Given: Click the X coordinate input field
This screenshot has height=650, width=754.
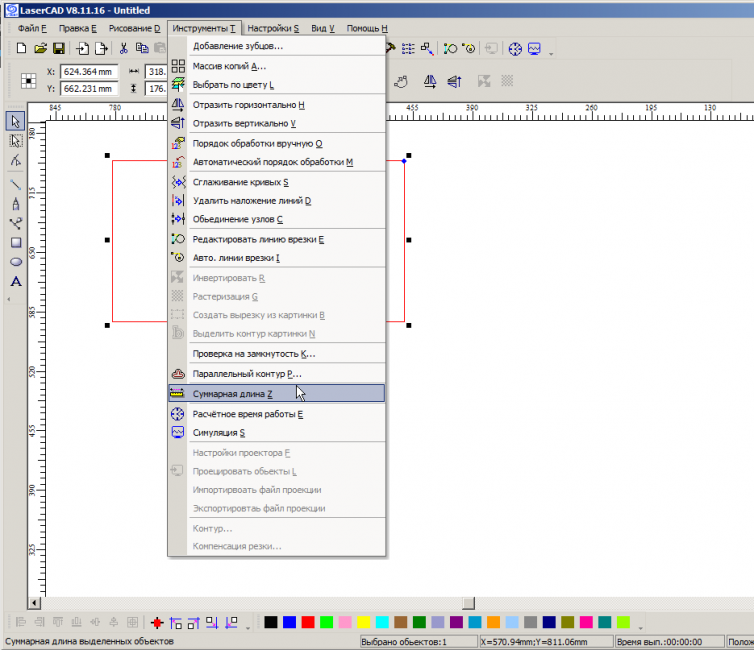Looking at the screenshot, I should (x=90, y=72).
